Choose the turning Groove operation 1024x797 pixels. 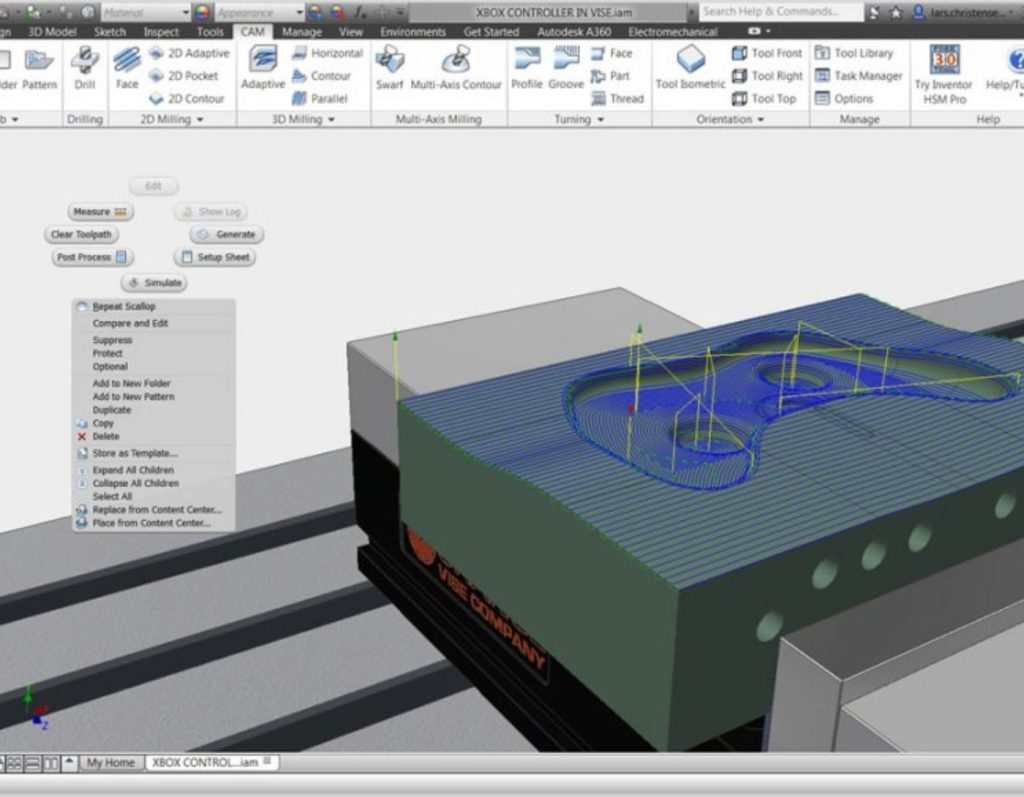tap(566, 68)
